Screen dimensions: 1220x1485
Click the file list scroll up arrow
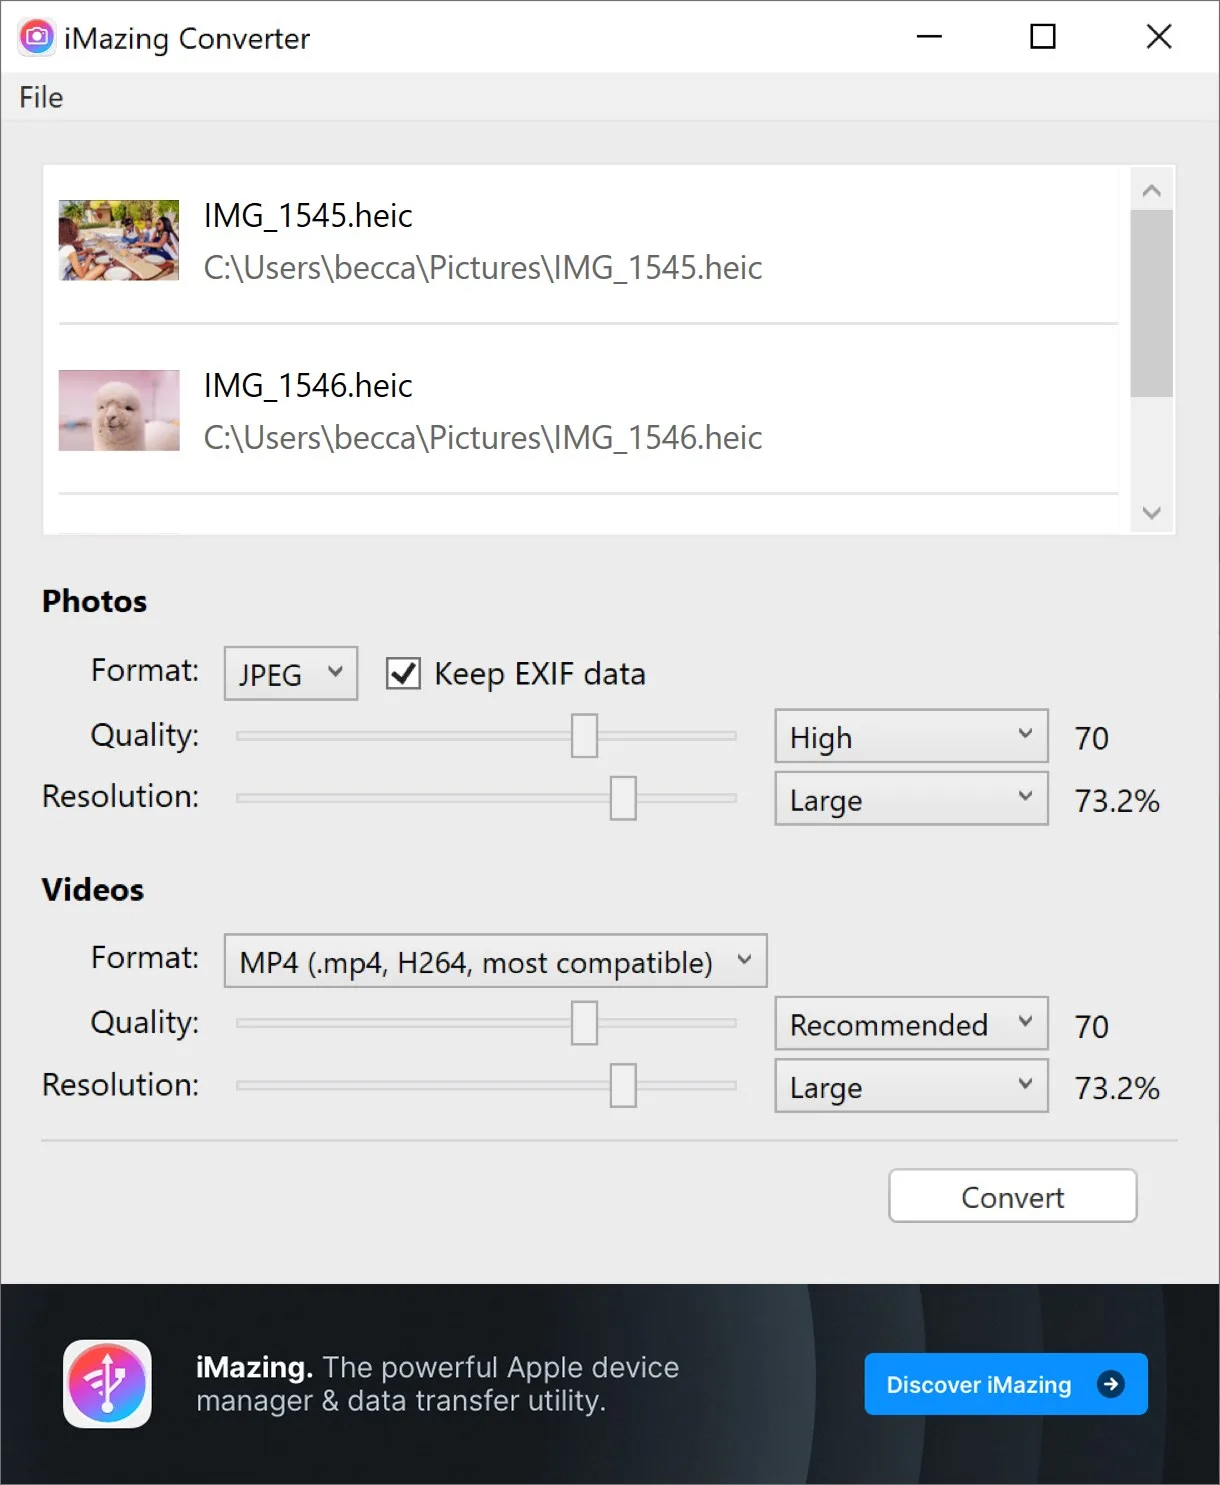pos(1151,190)
